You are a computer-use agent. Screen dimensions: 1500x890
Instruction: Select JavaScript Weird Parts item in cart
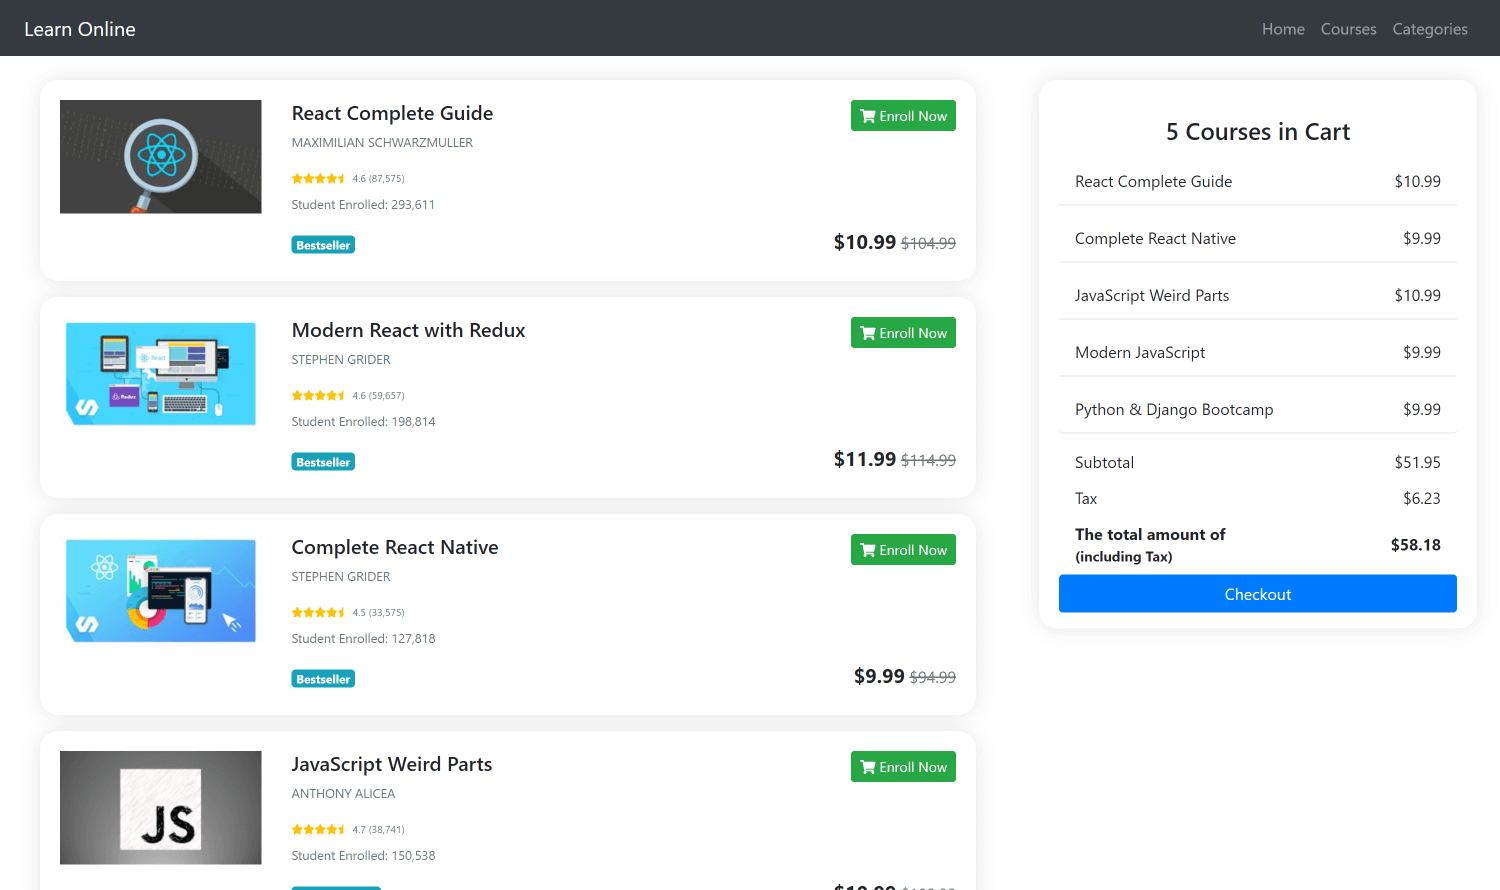click(x=1257, y=295)
